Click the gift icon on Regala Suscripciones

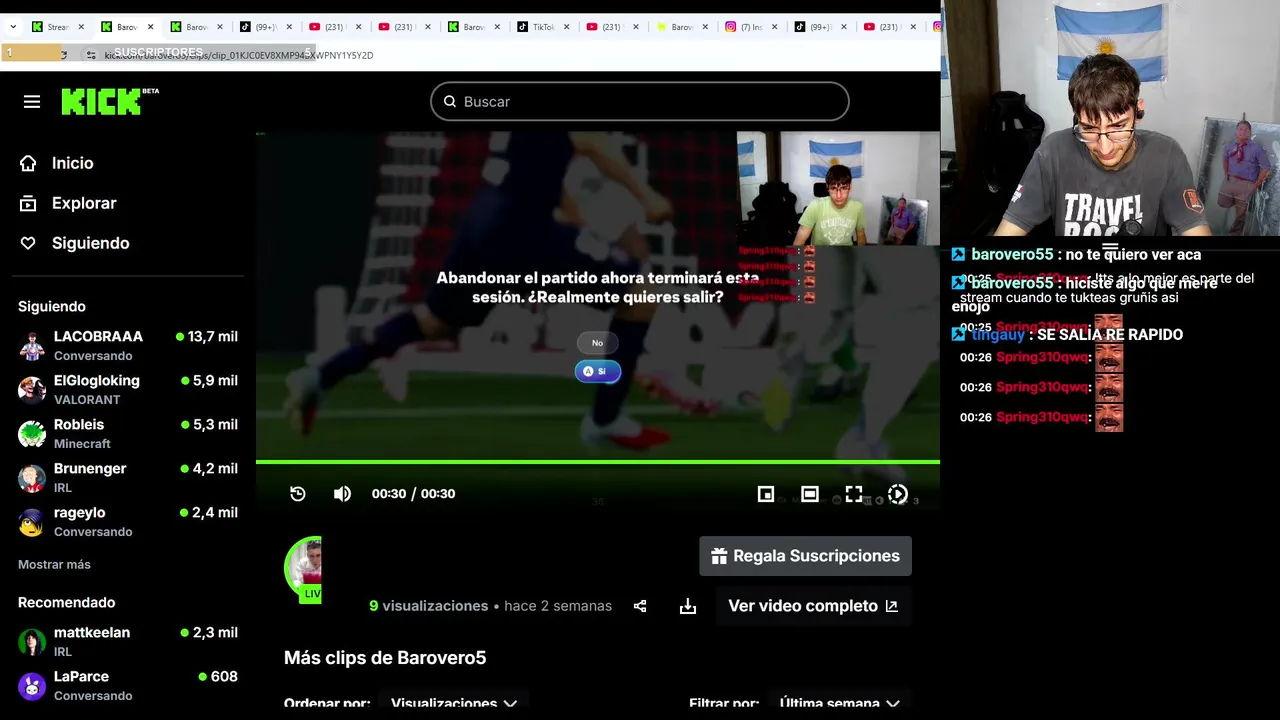[719, 556]
